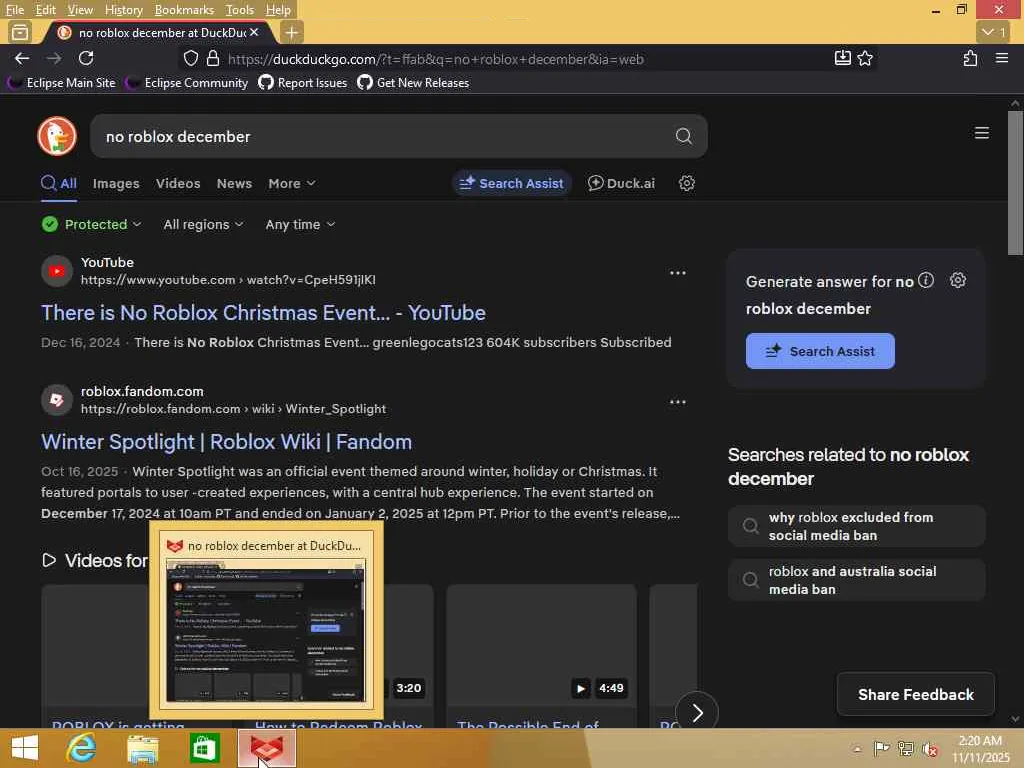Search 'roblox and australia social media ban'
1024x768 pixels.
[x=856, y=580]
